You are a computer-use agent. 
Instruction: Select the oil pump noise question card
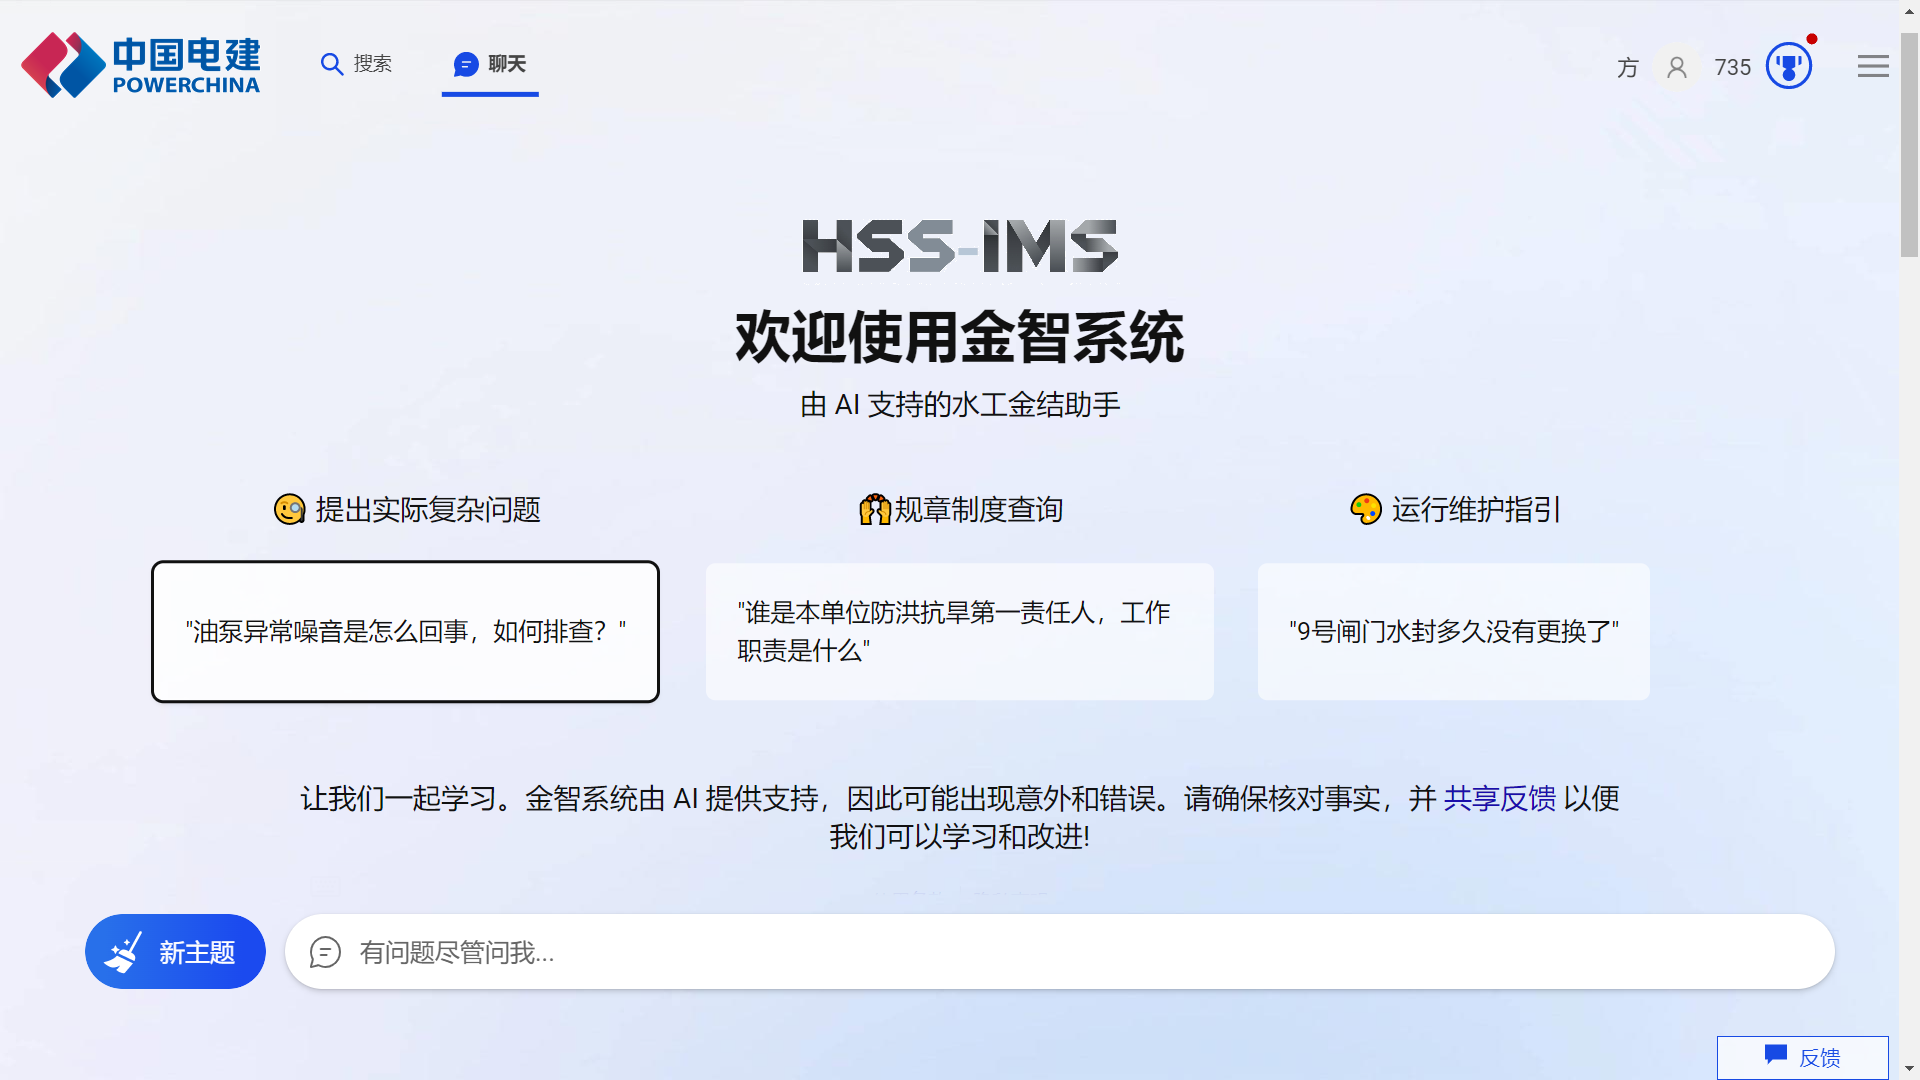405,631
